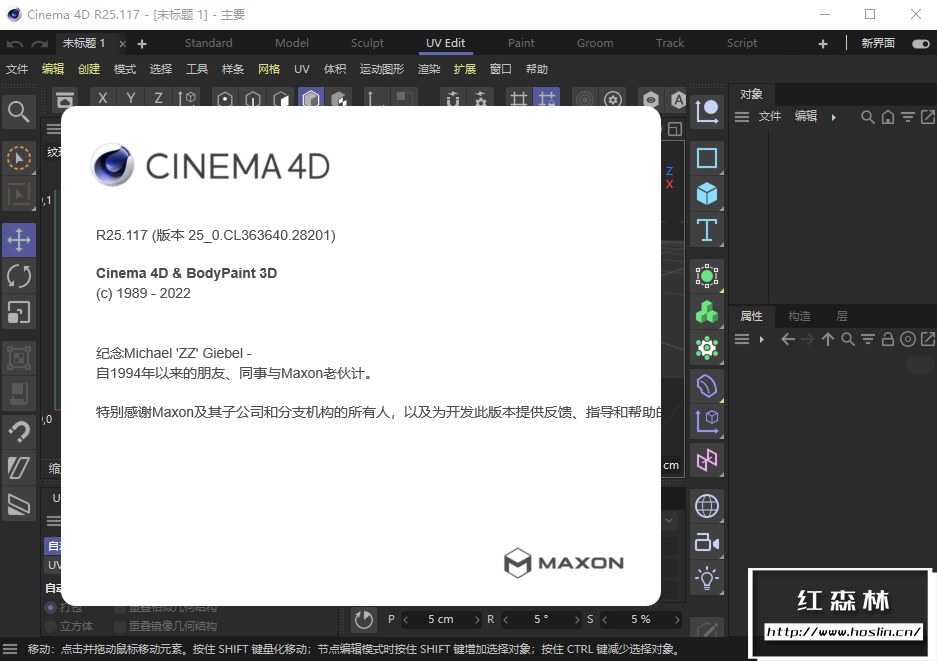Increase the S value with right arrow
Screen dimensions: 937x661
pyautogui.click(x=676, y=620)
